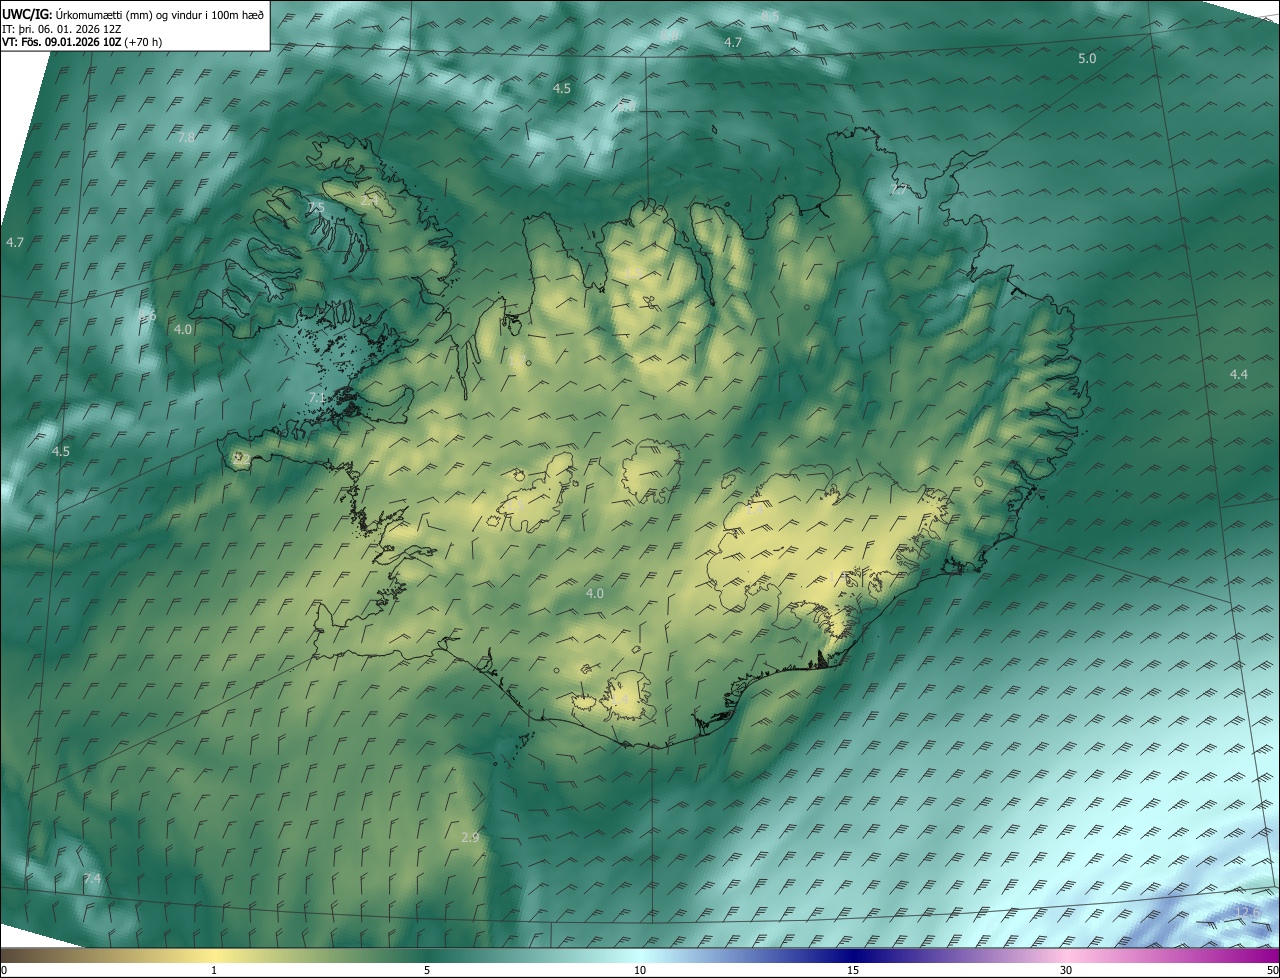
Task: Click the '10' tick label under the colorbar
Action: pos(640,971)
